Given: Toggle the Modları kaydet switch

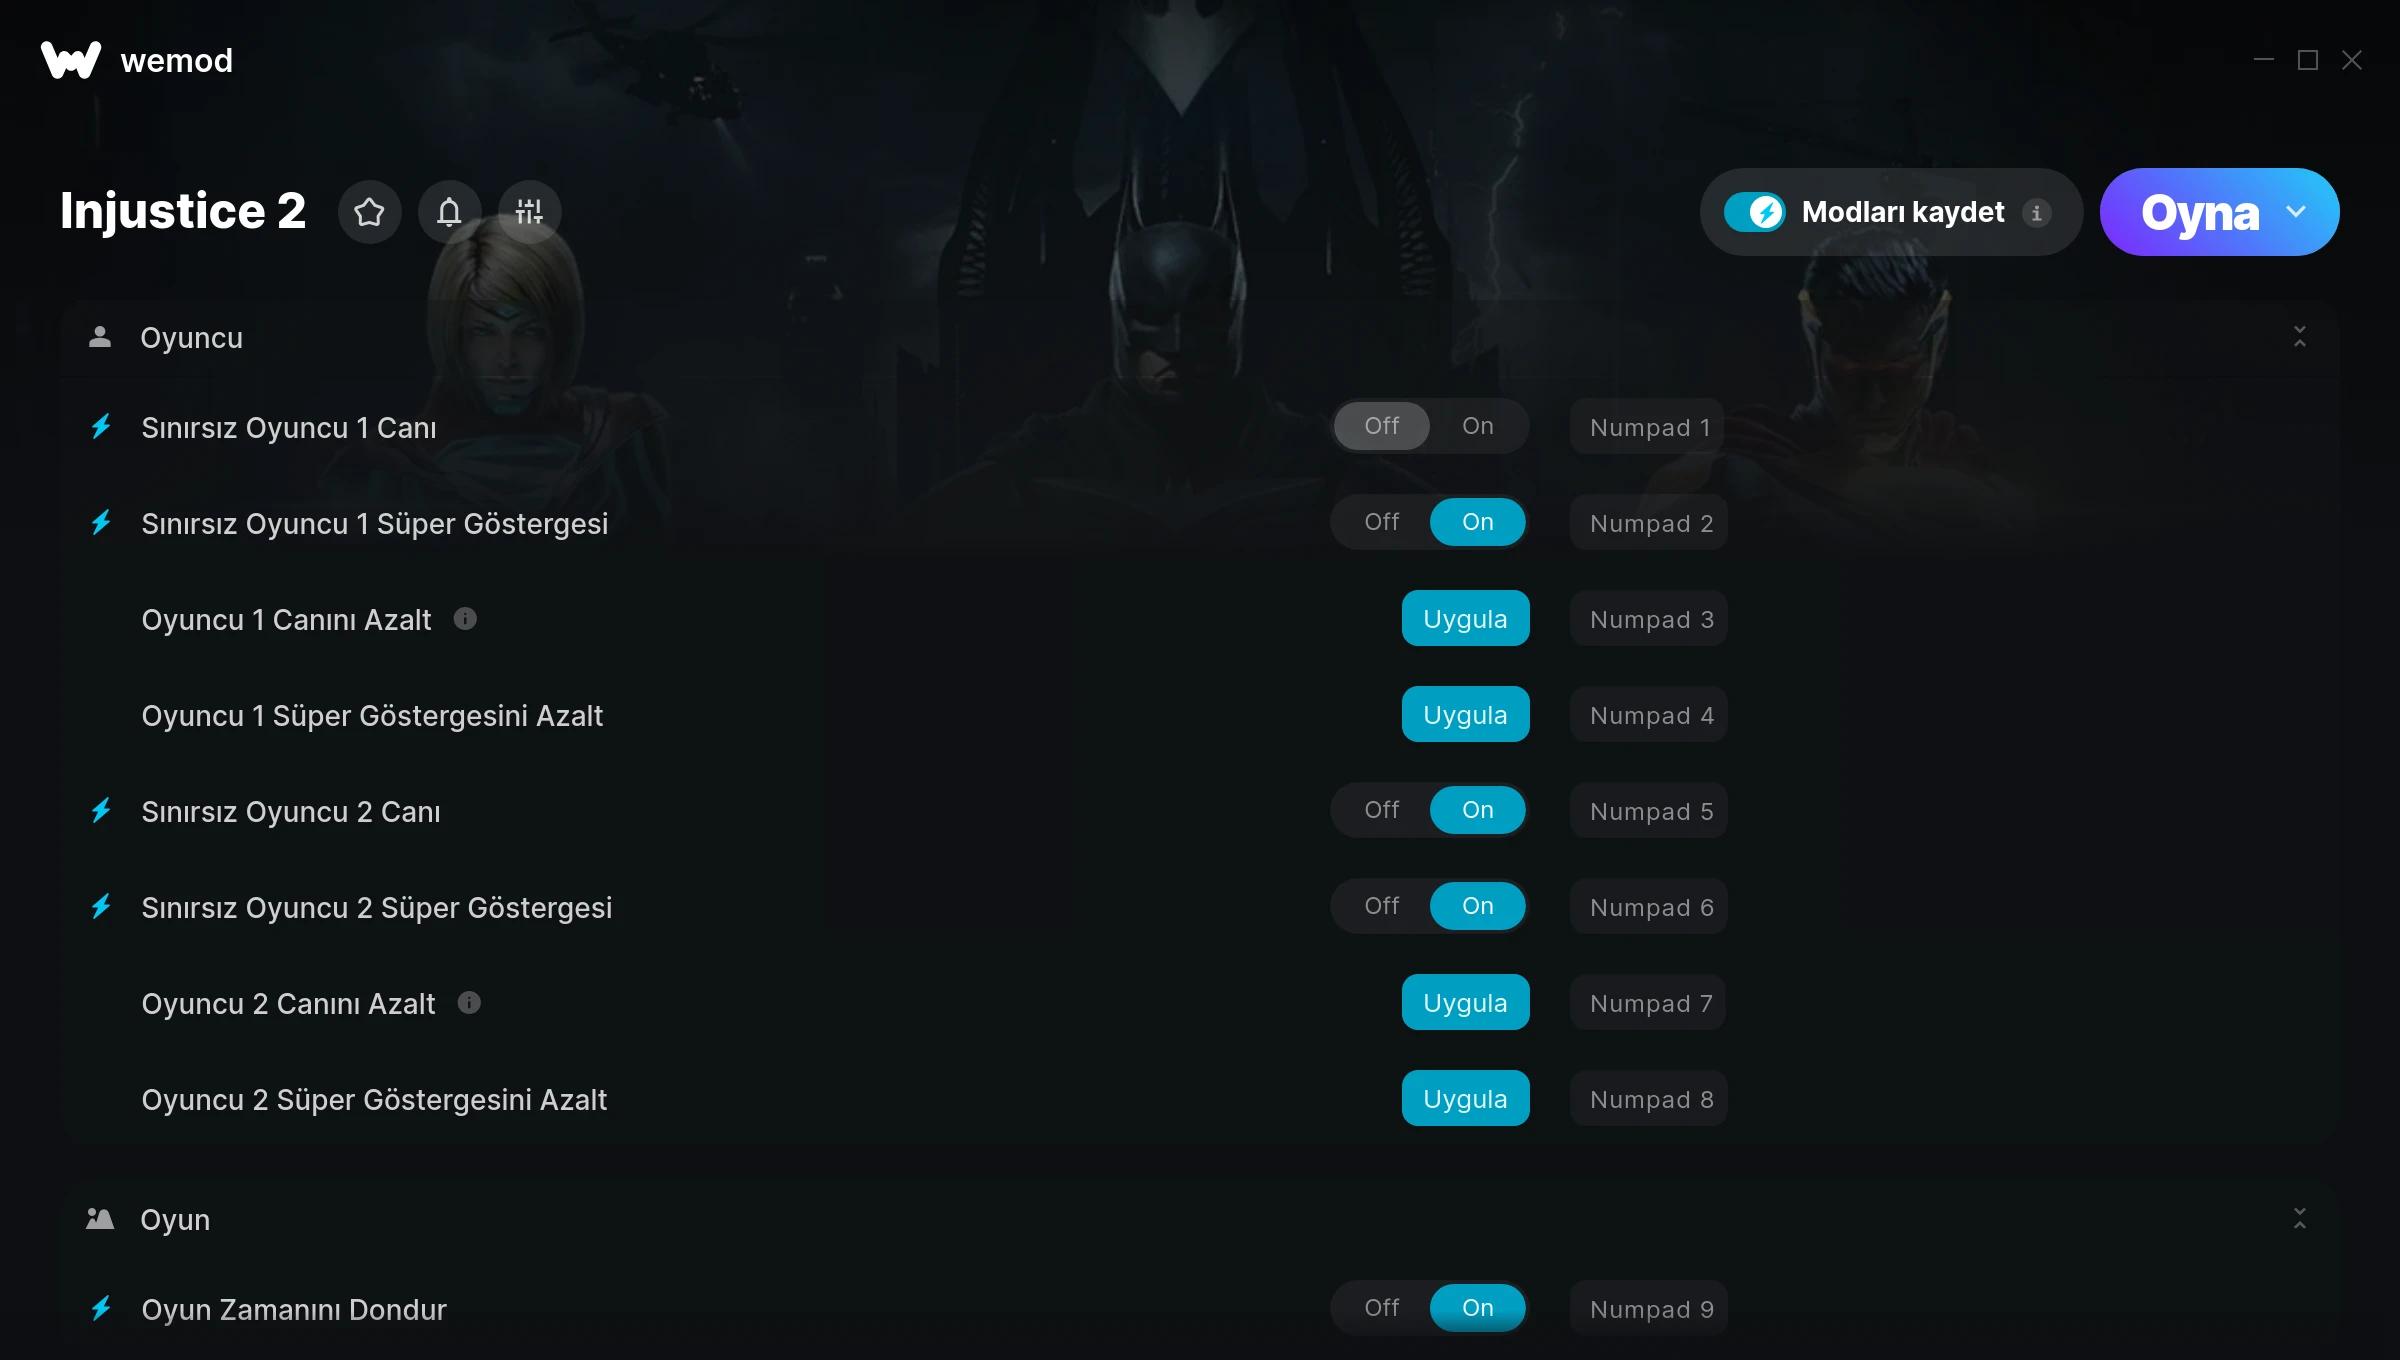Looking at the screenshot, I should click(1755, 212).
